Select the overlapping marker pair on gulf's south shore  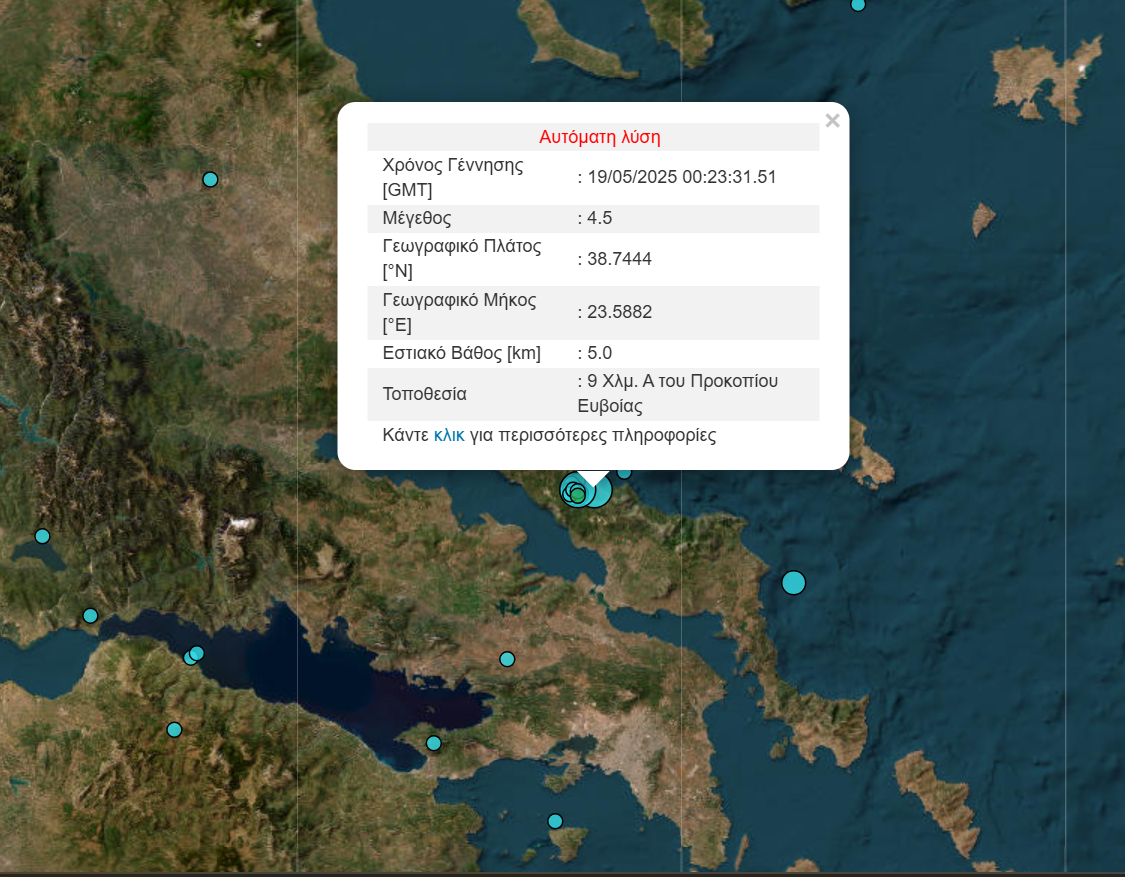[194, 655]
